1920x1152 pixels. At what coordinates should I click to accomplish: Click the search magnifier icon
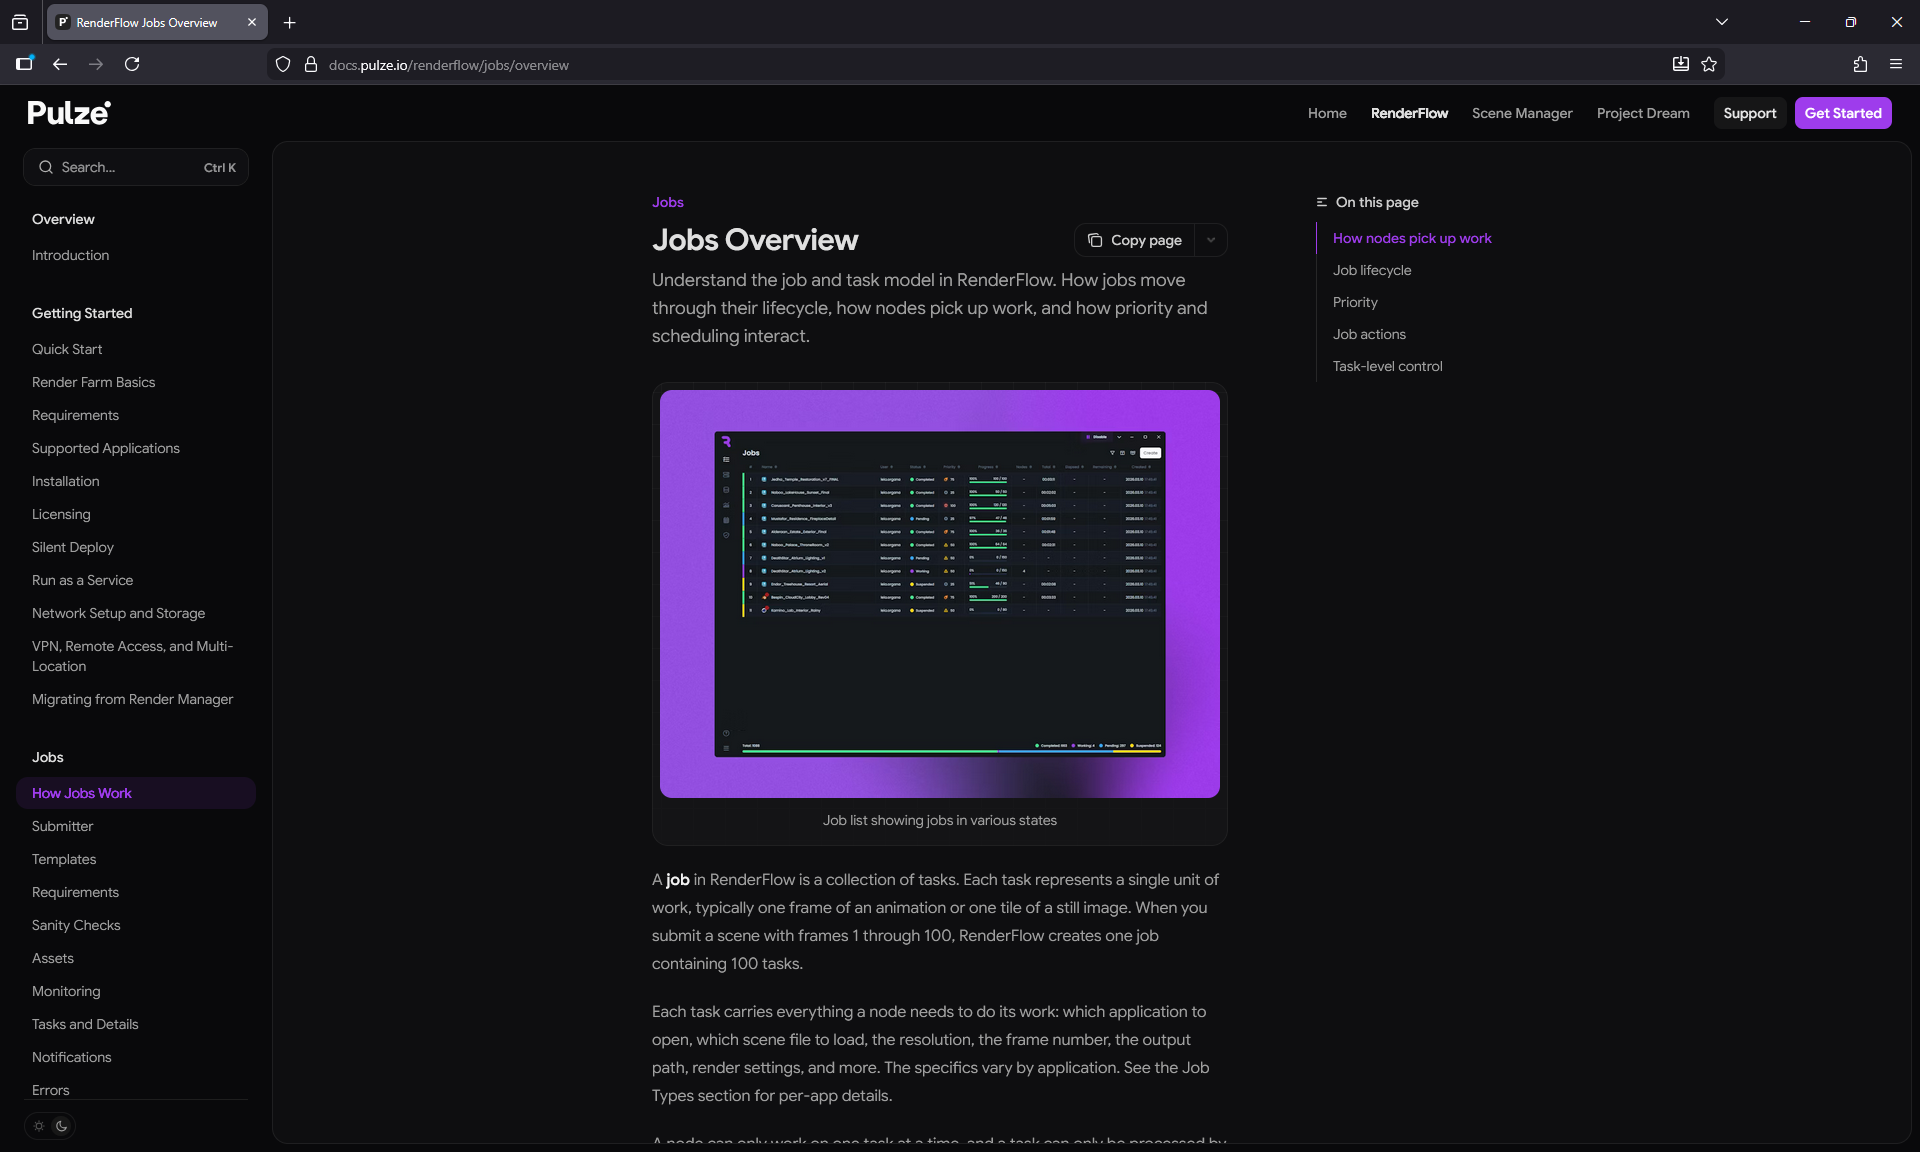[x=46, y=167]
